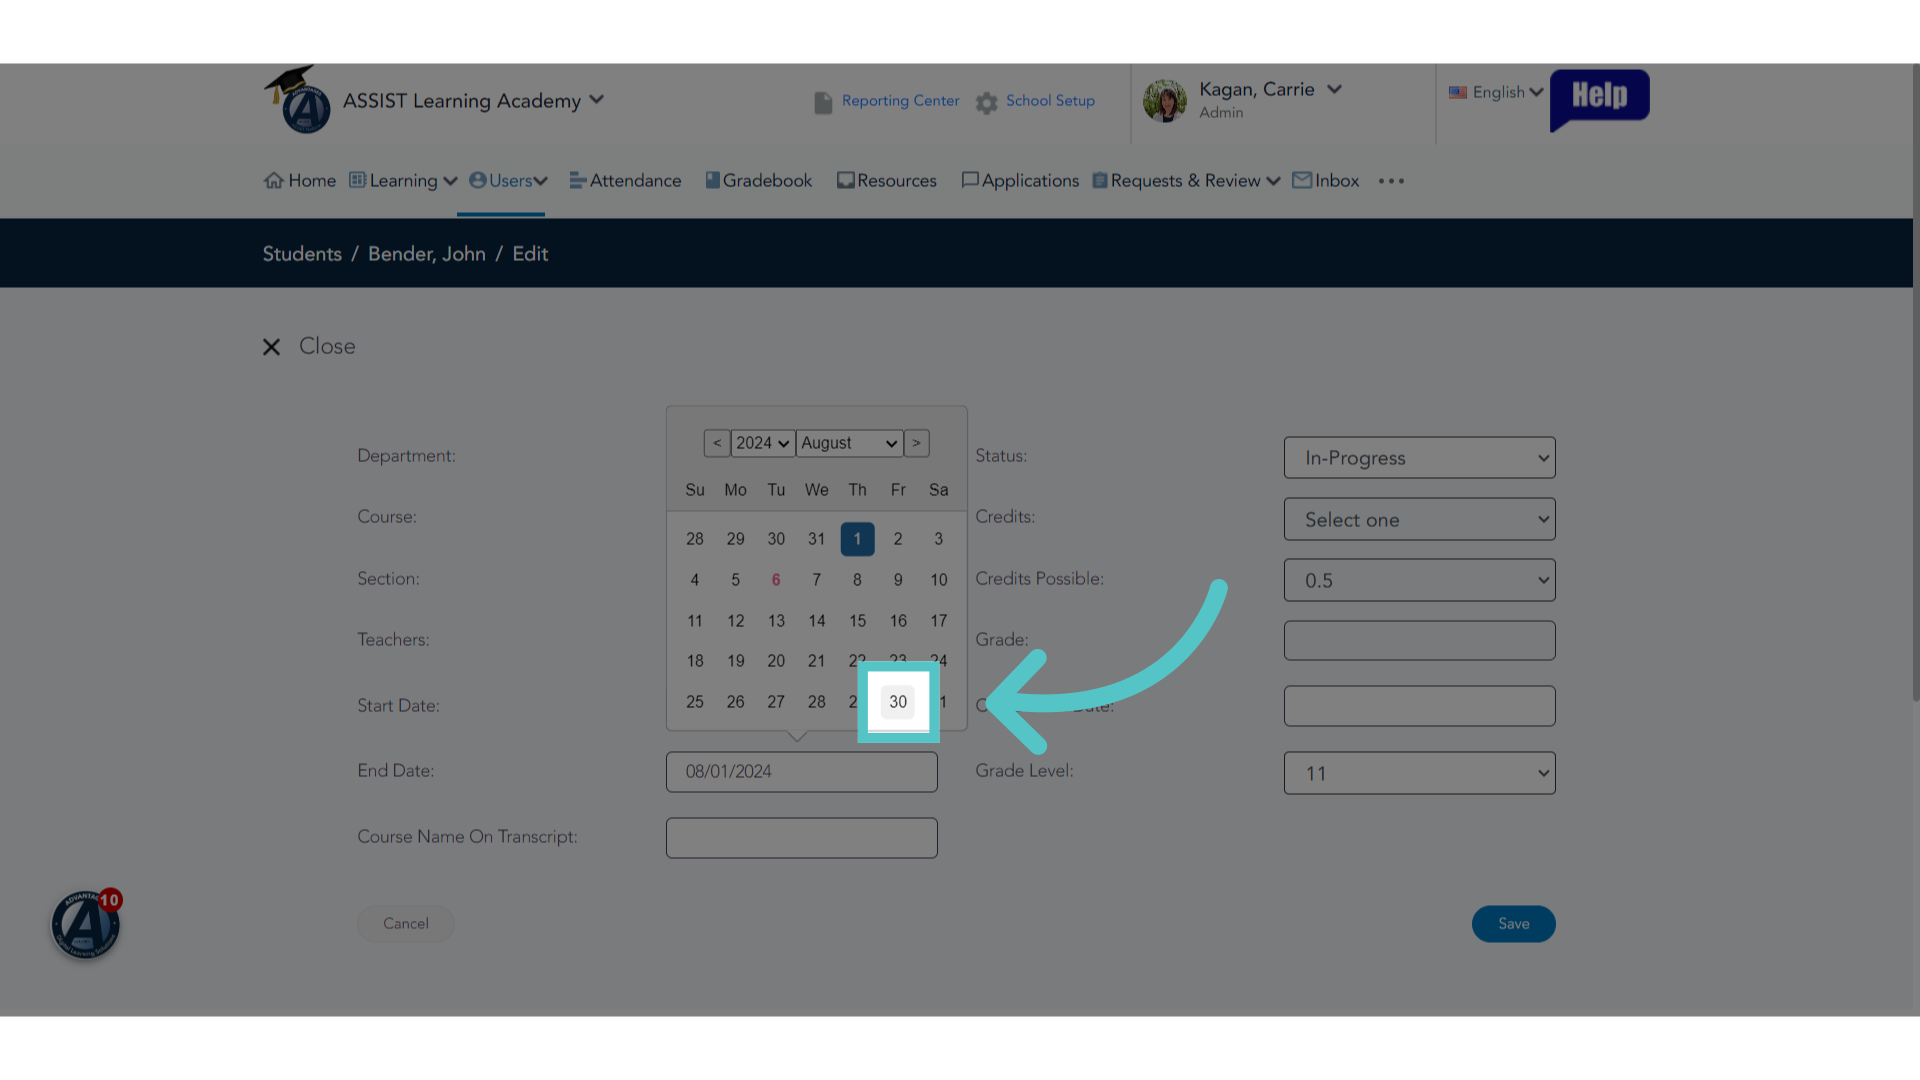Click the Bender, John breadcrumb link
Screen dimensions: 1920x1080
427,254
